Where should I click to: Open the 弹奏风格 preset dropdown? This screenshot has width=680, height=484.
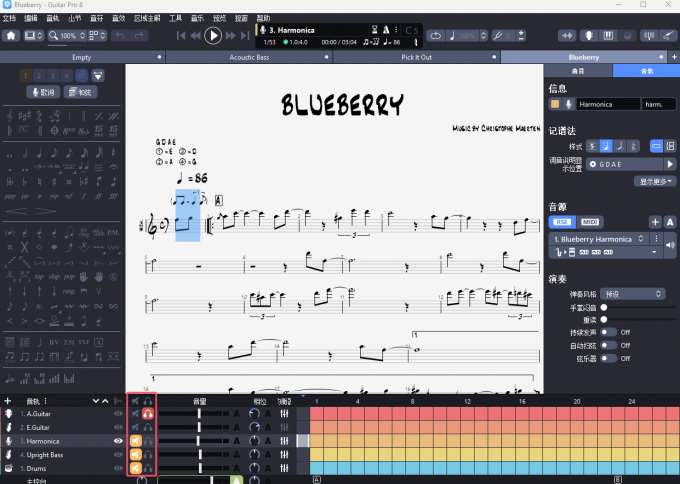(631, 294)
